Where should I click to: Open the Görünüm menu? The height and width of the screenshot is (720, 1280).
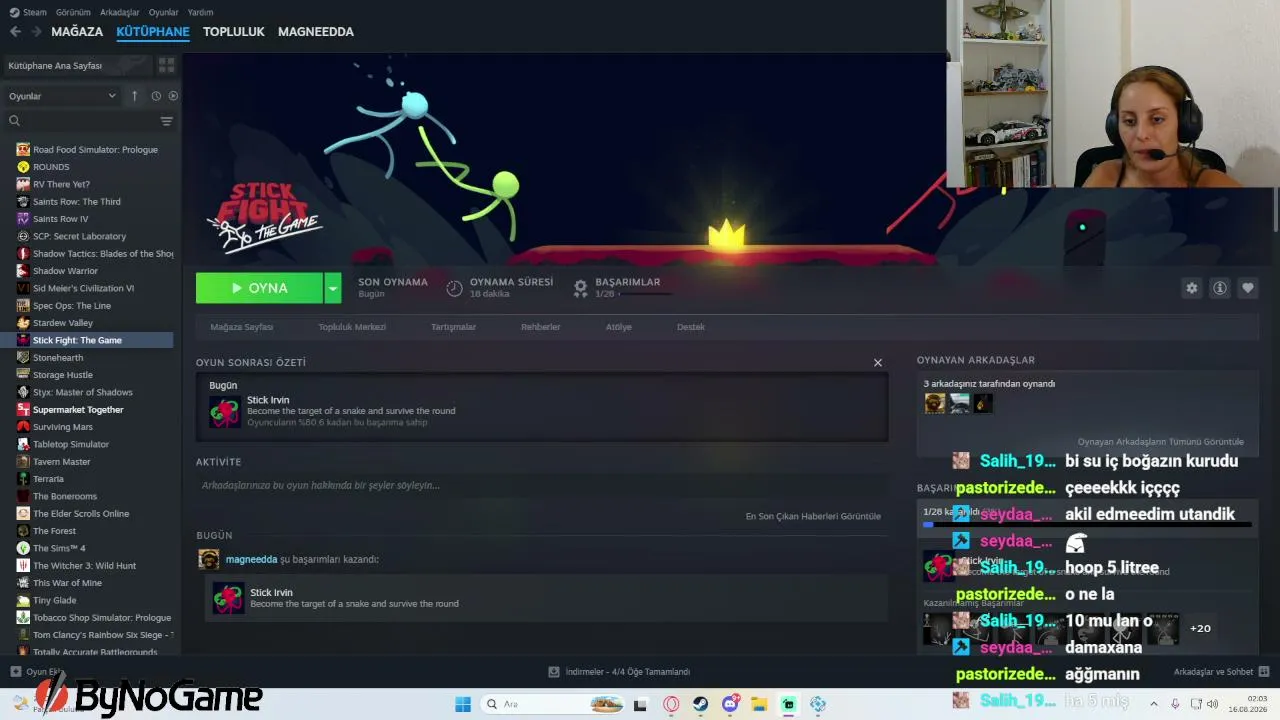(73, 12)
